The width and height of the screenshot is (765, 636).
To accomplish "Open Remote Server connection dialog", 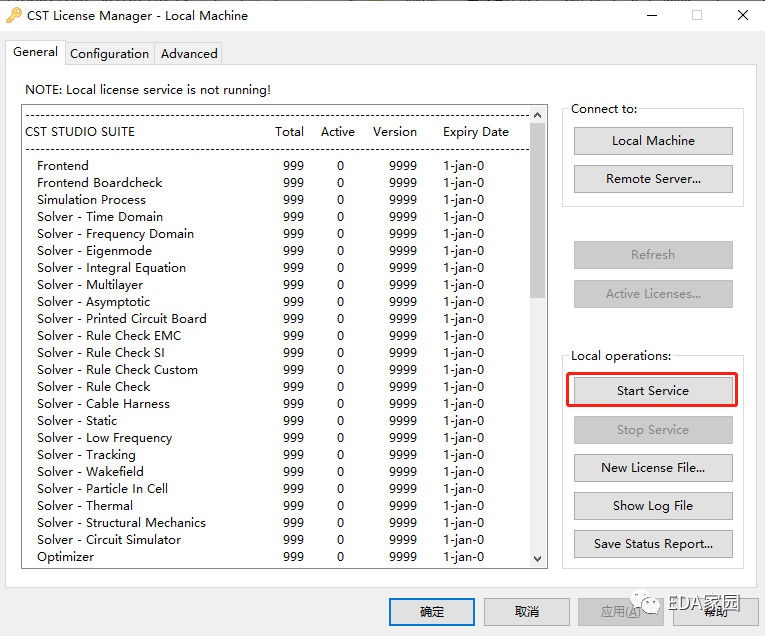I will pos(653,179).
